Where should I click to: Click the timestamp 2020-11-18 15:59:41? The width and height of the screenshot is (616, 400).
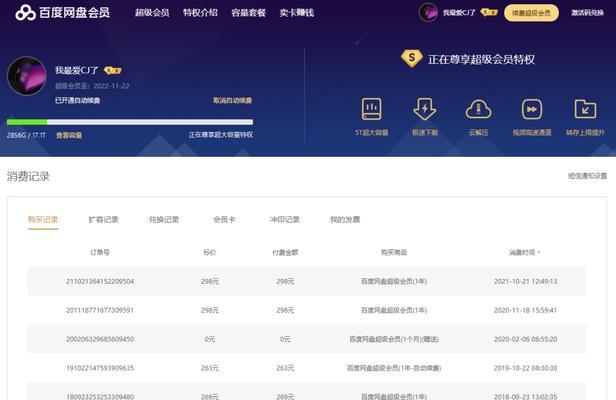pyautogui.click(x=525, y=310)
